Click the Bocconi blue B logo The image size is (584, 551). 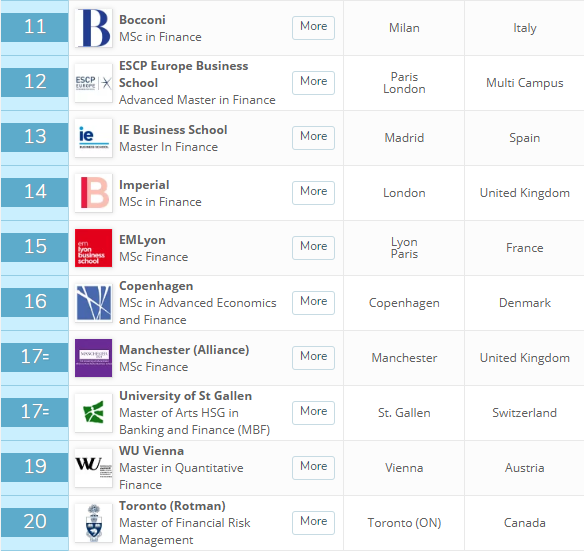(x=93, y=28)
